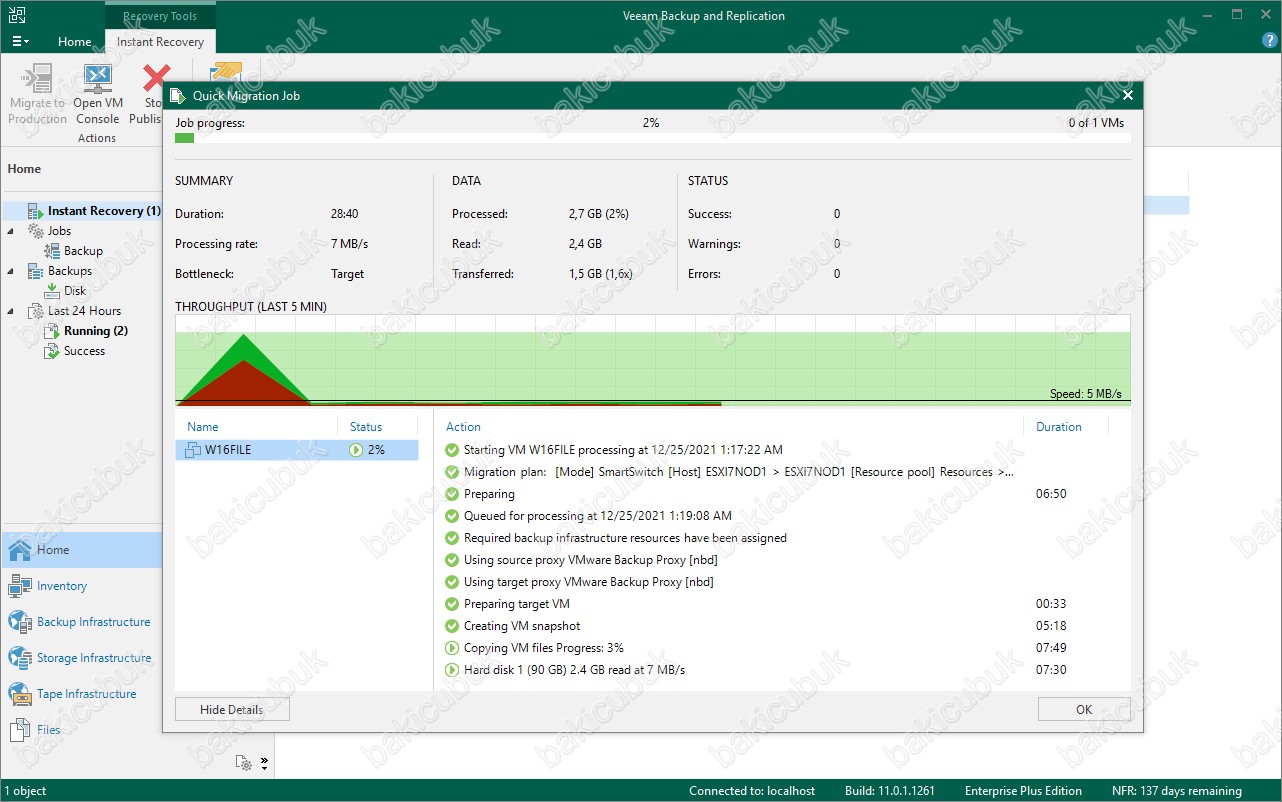
Task: Click the running icon beside Hard disk 1 row
Action: click(452, 670)
